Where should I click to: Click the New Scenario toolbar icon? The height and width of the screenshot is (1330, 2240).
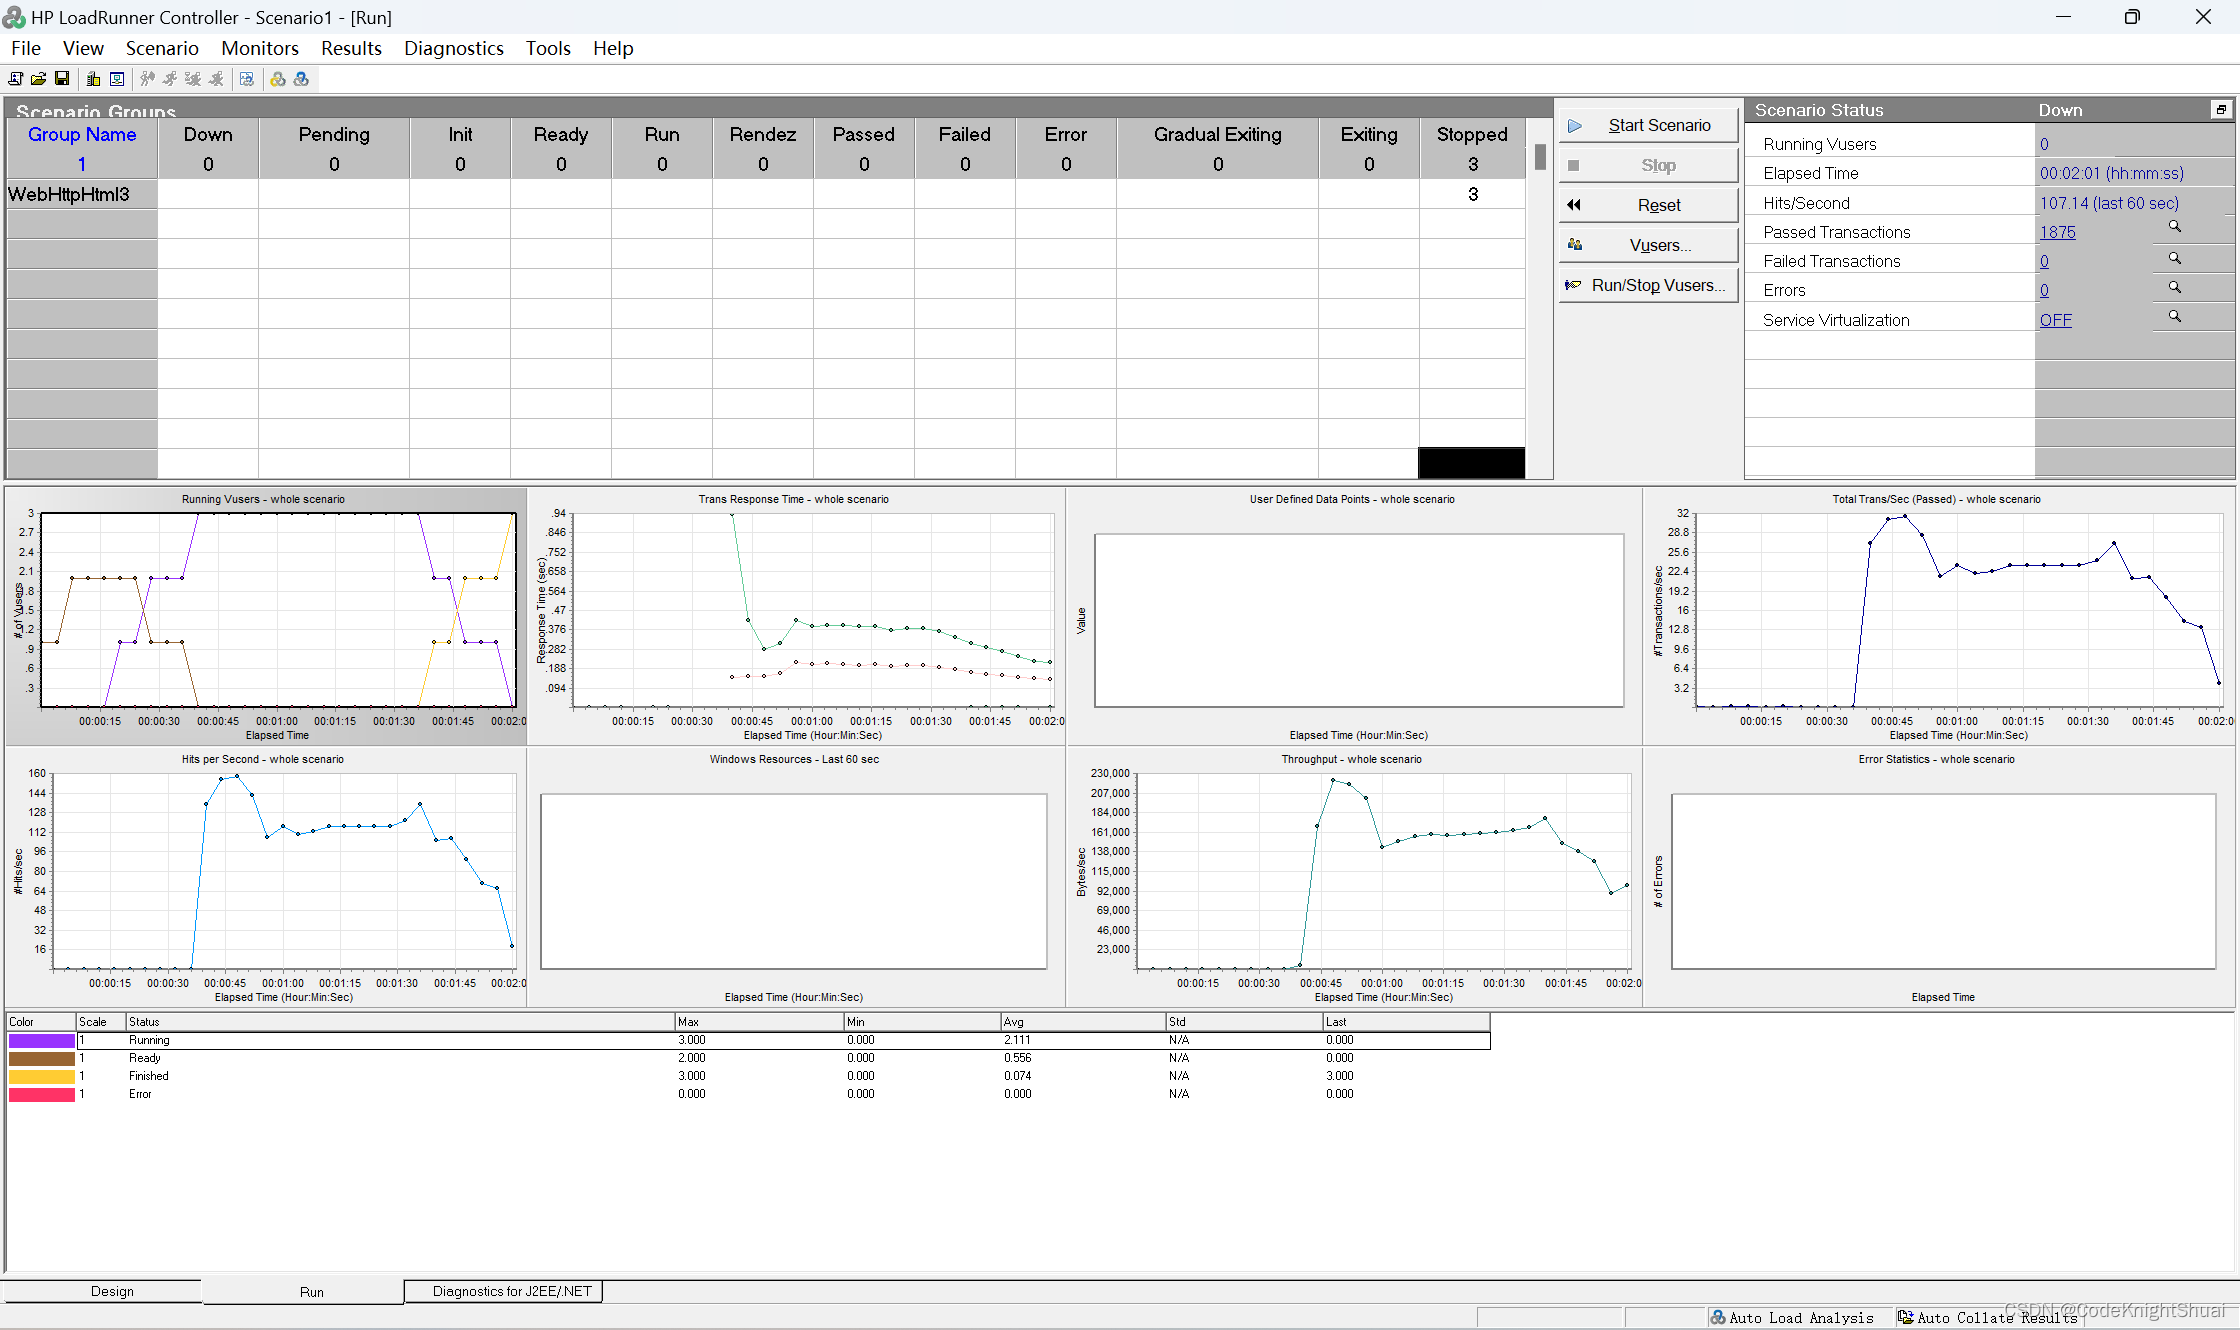(15, 79)
